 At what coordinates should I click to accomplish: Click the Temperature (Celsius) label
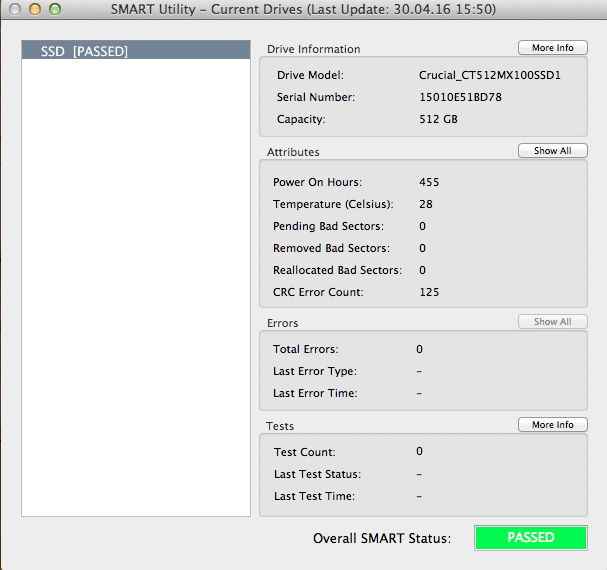[333, 204]
